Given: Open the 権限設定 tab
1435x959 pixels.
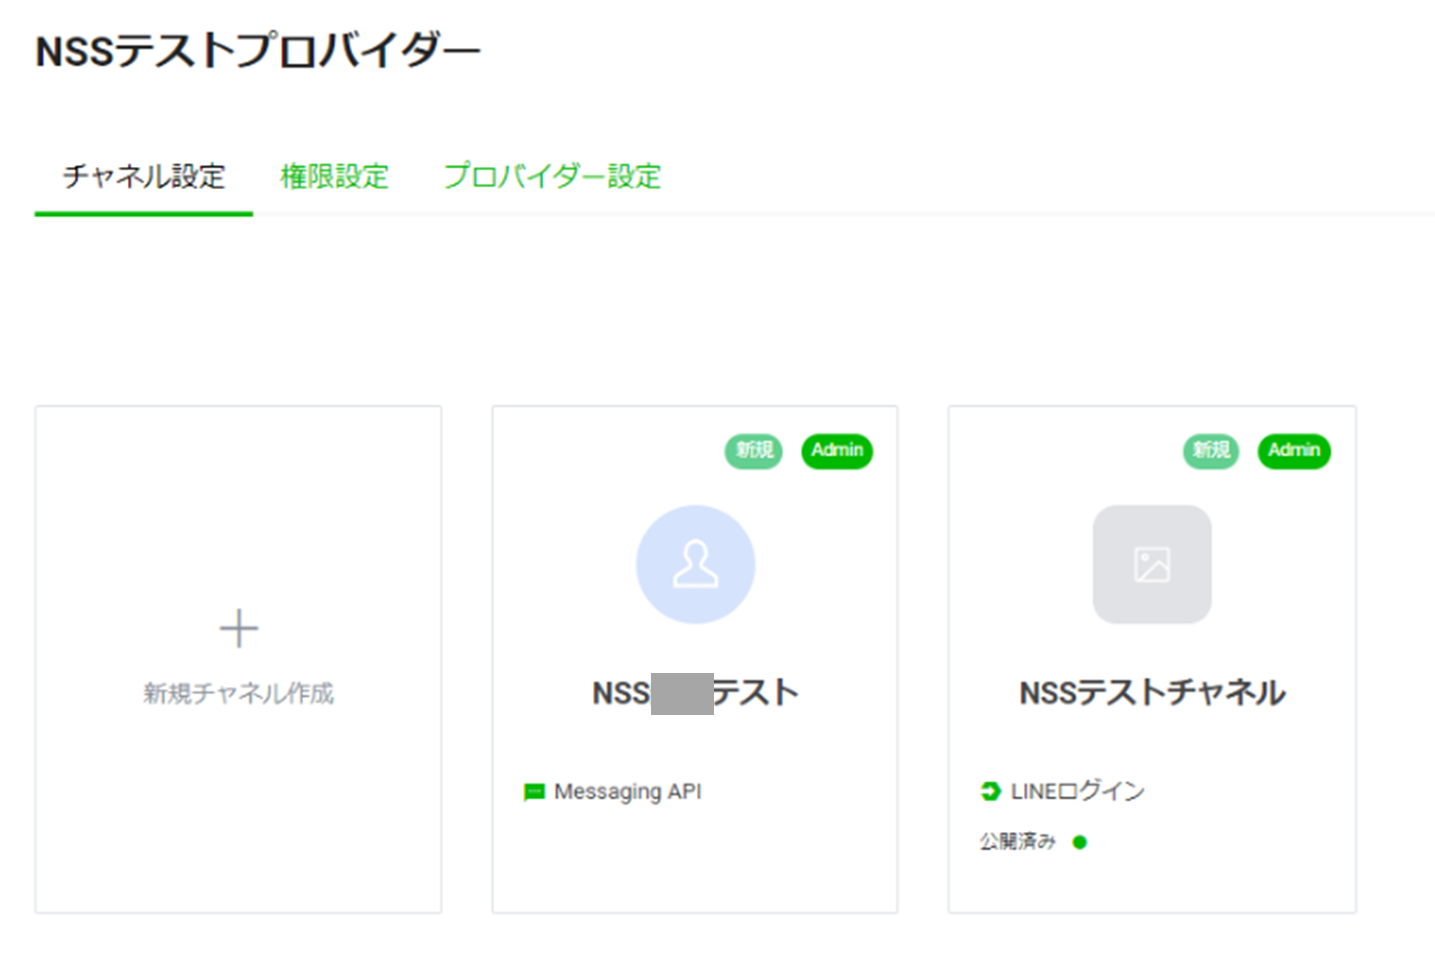Looking at the screenshot, I should pos(334,177).
